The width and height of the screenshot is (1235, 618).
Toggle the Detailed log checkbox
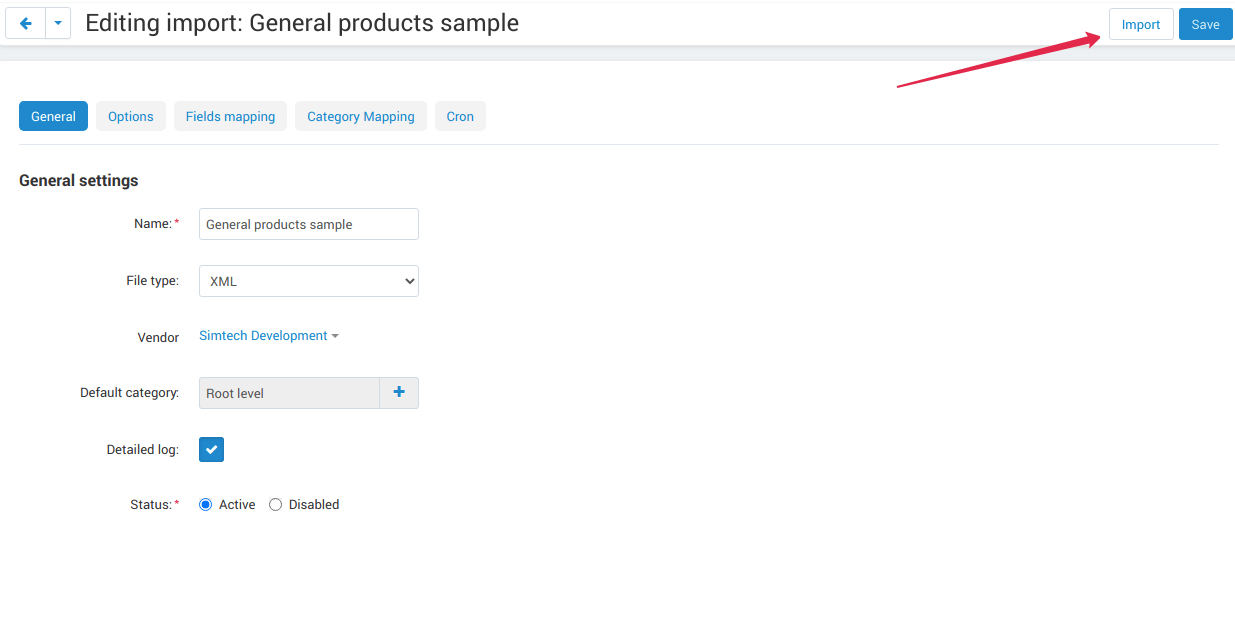211,450
